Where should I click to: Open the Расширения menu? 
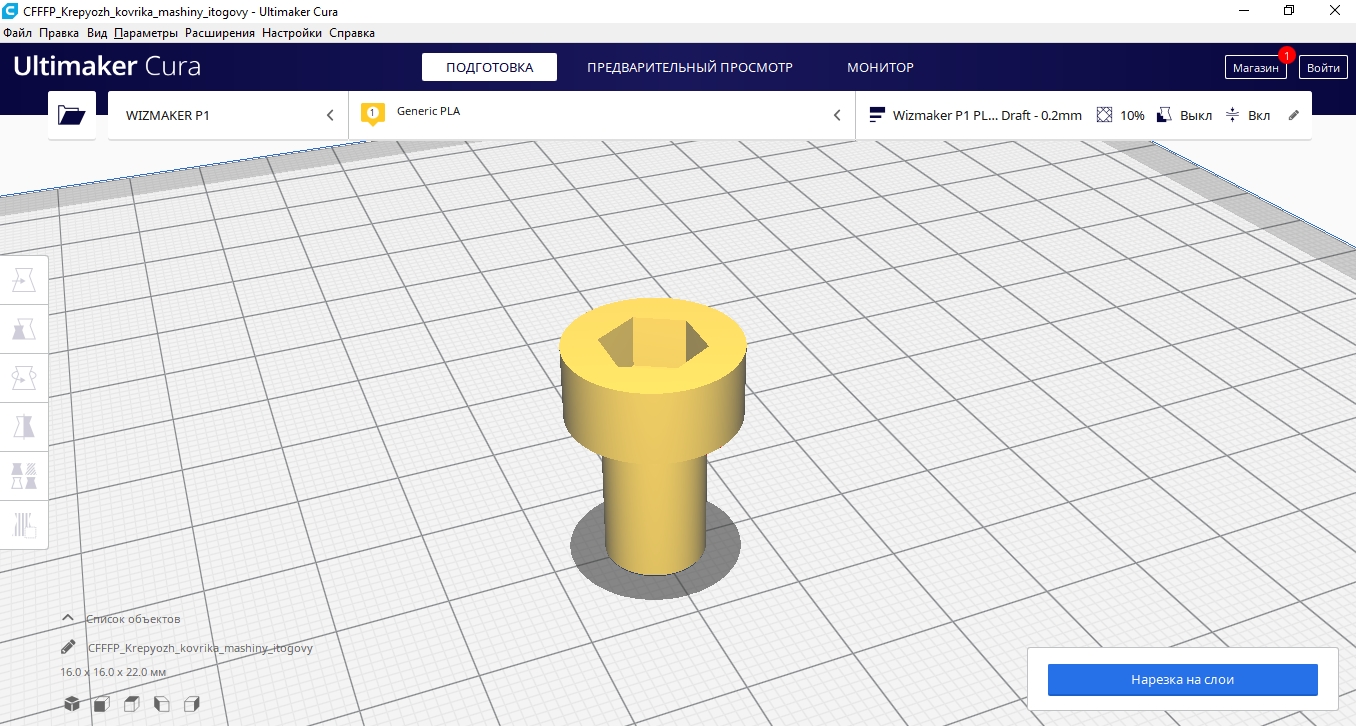(220, 33)
